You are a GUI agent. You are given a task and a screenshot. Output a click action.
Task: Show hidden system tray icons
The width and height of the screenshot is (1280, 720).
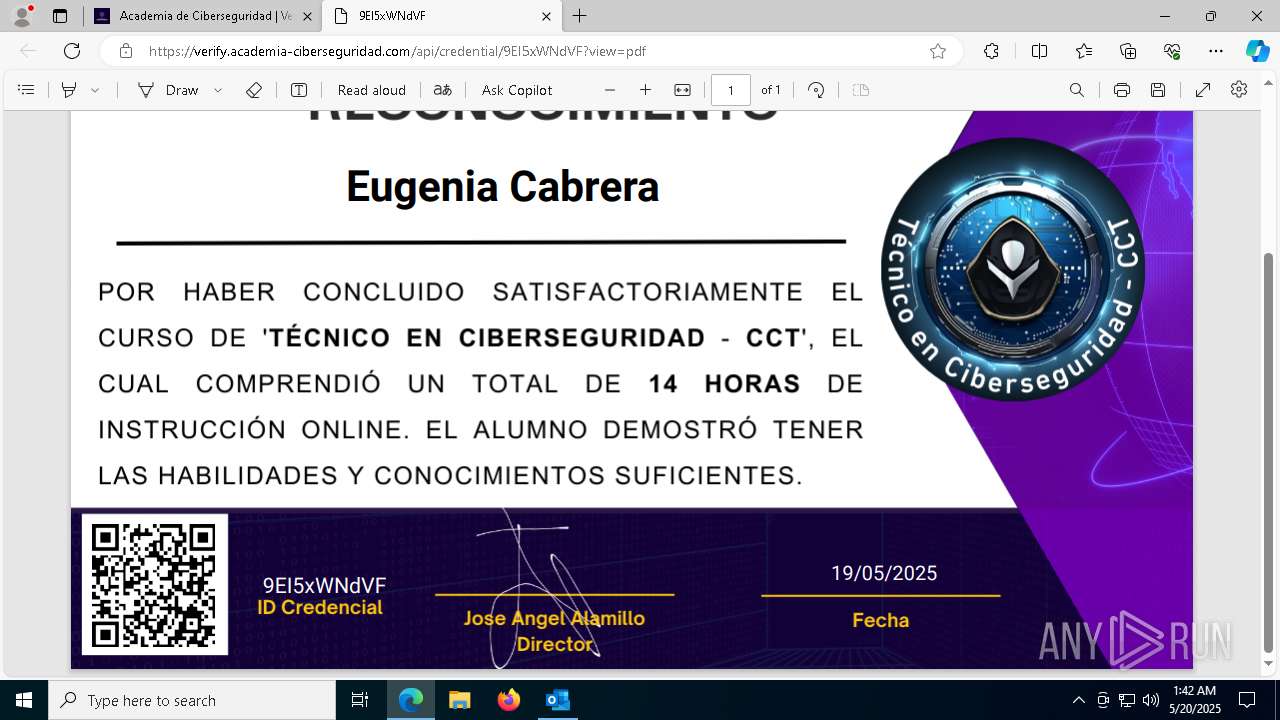point(1078,700)
